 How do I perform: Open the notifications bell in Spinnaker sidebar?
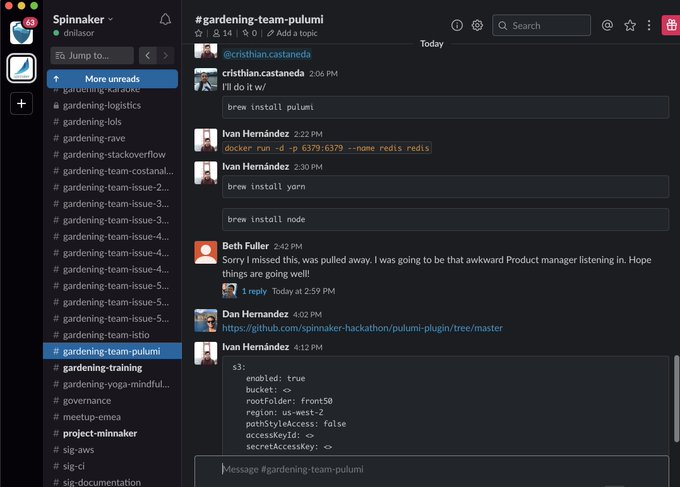pyautogui.click(x=165, y=20)
